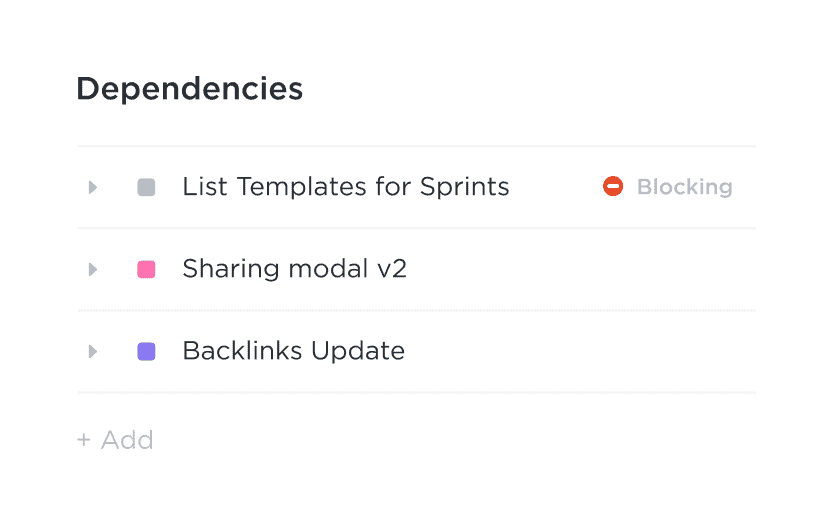Click empty space right of Sharing modal v2
The width and height of the screenshot is (834, 528).
click(580, 269)
